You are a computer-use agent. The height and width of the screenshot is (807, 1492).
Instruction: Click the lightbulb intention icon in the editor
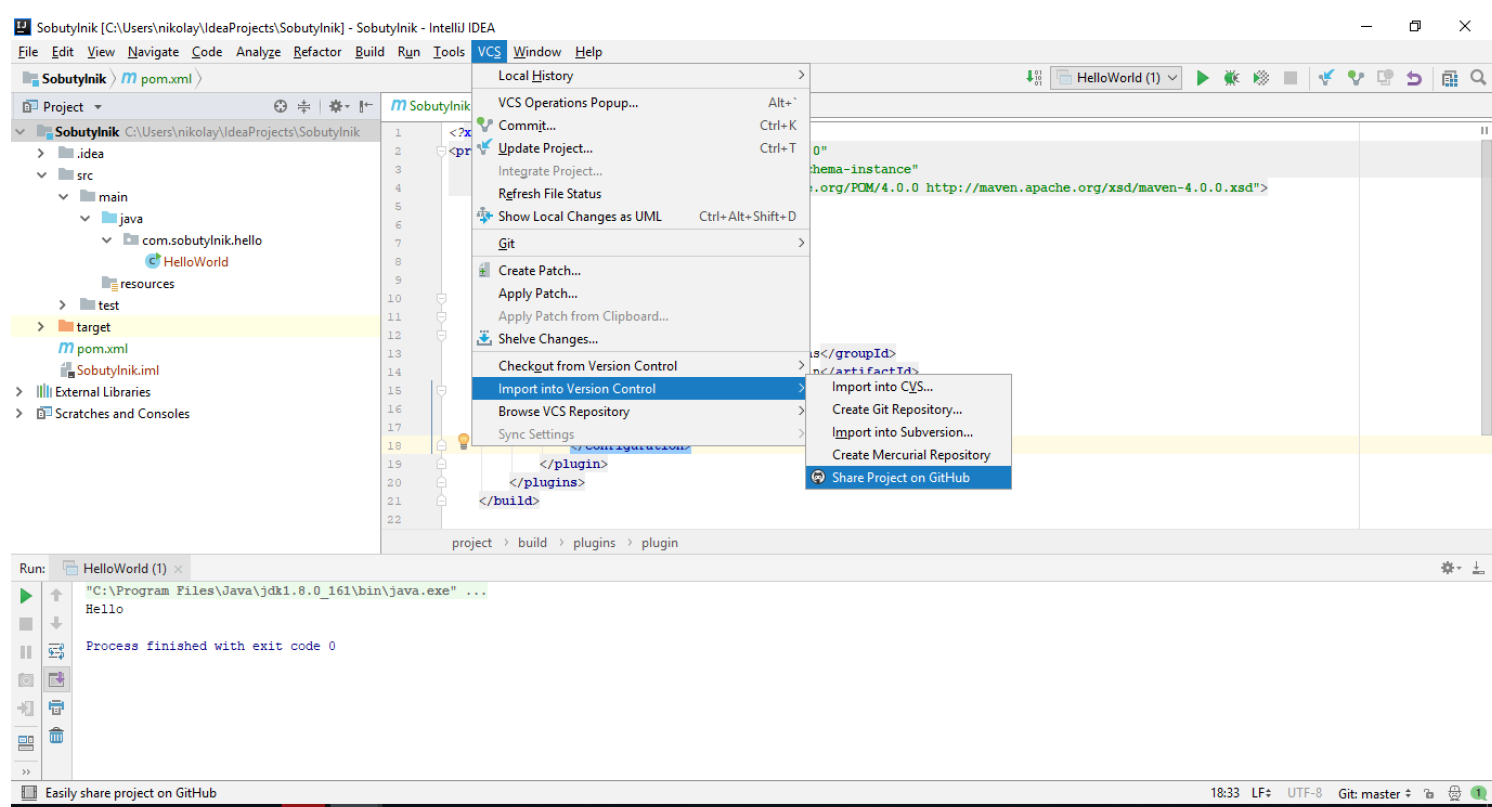pyautogui.click(x=464, y=441)
